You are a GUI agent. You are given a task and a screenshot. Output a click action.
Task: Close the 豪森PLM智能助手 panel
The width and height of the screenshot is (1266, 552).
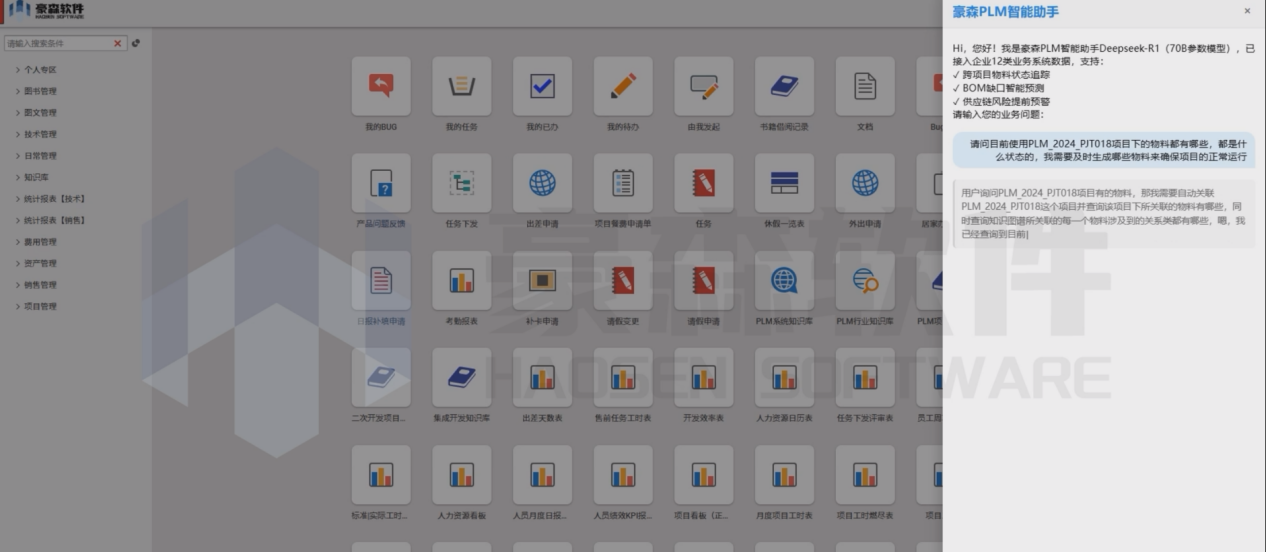(1247, 11)
